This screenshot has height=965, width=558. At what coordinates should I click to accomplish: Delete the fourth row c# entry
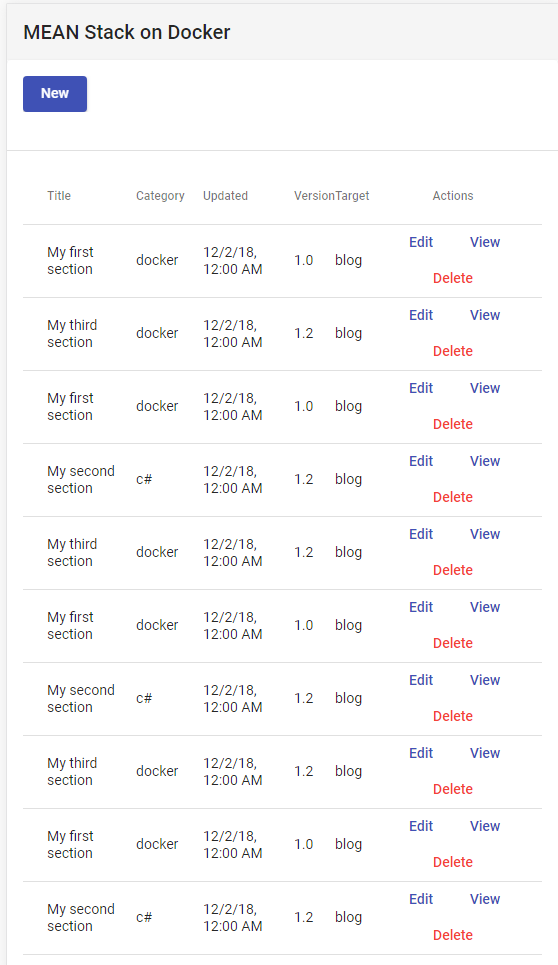click(x=453, y=497)
